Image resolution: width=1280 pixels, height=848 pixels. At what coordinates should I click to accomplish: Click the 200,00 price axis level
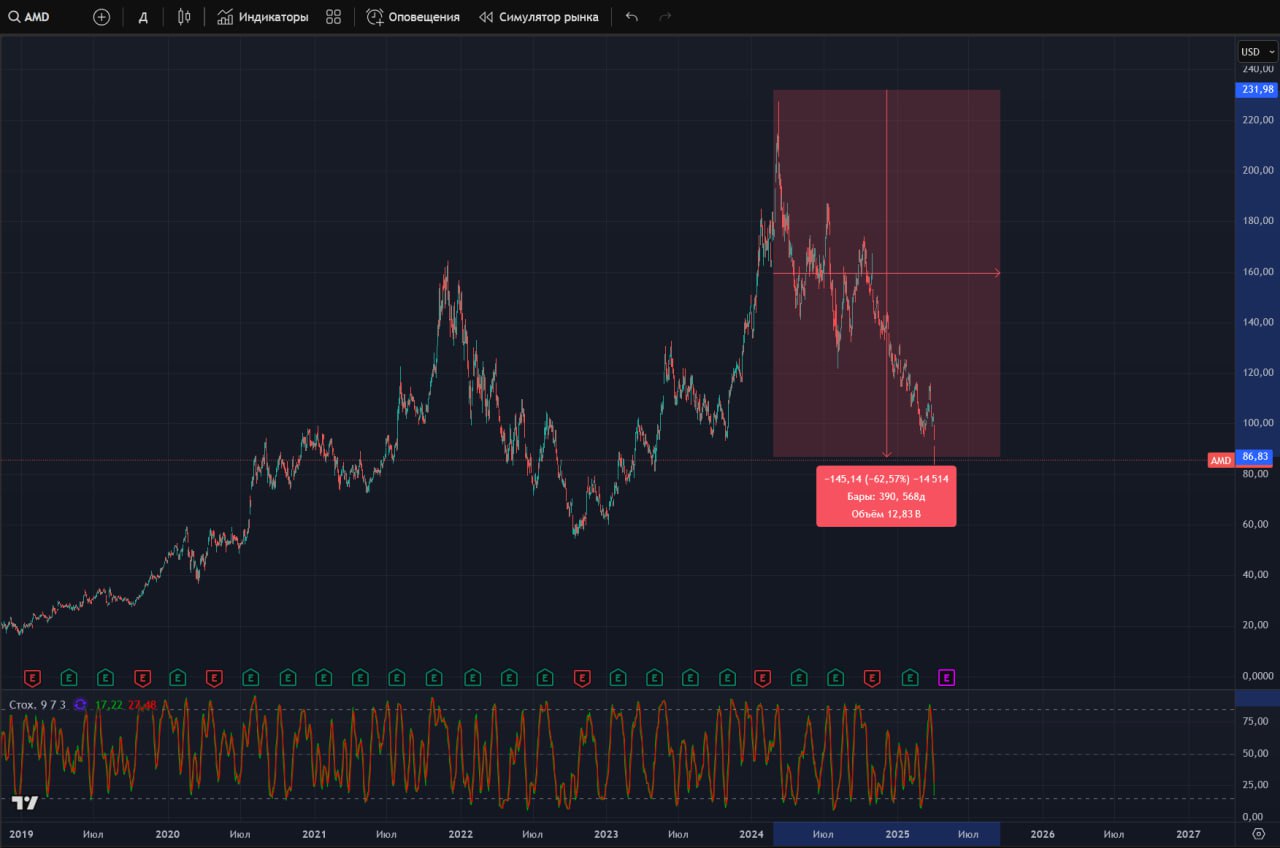pyautogui.click(x=1257, y=171)
